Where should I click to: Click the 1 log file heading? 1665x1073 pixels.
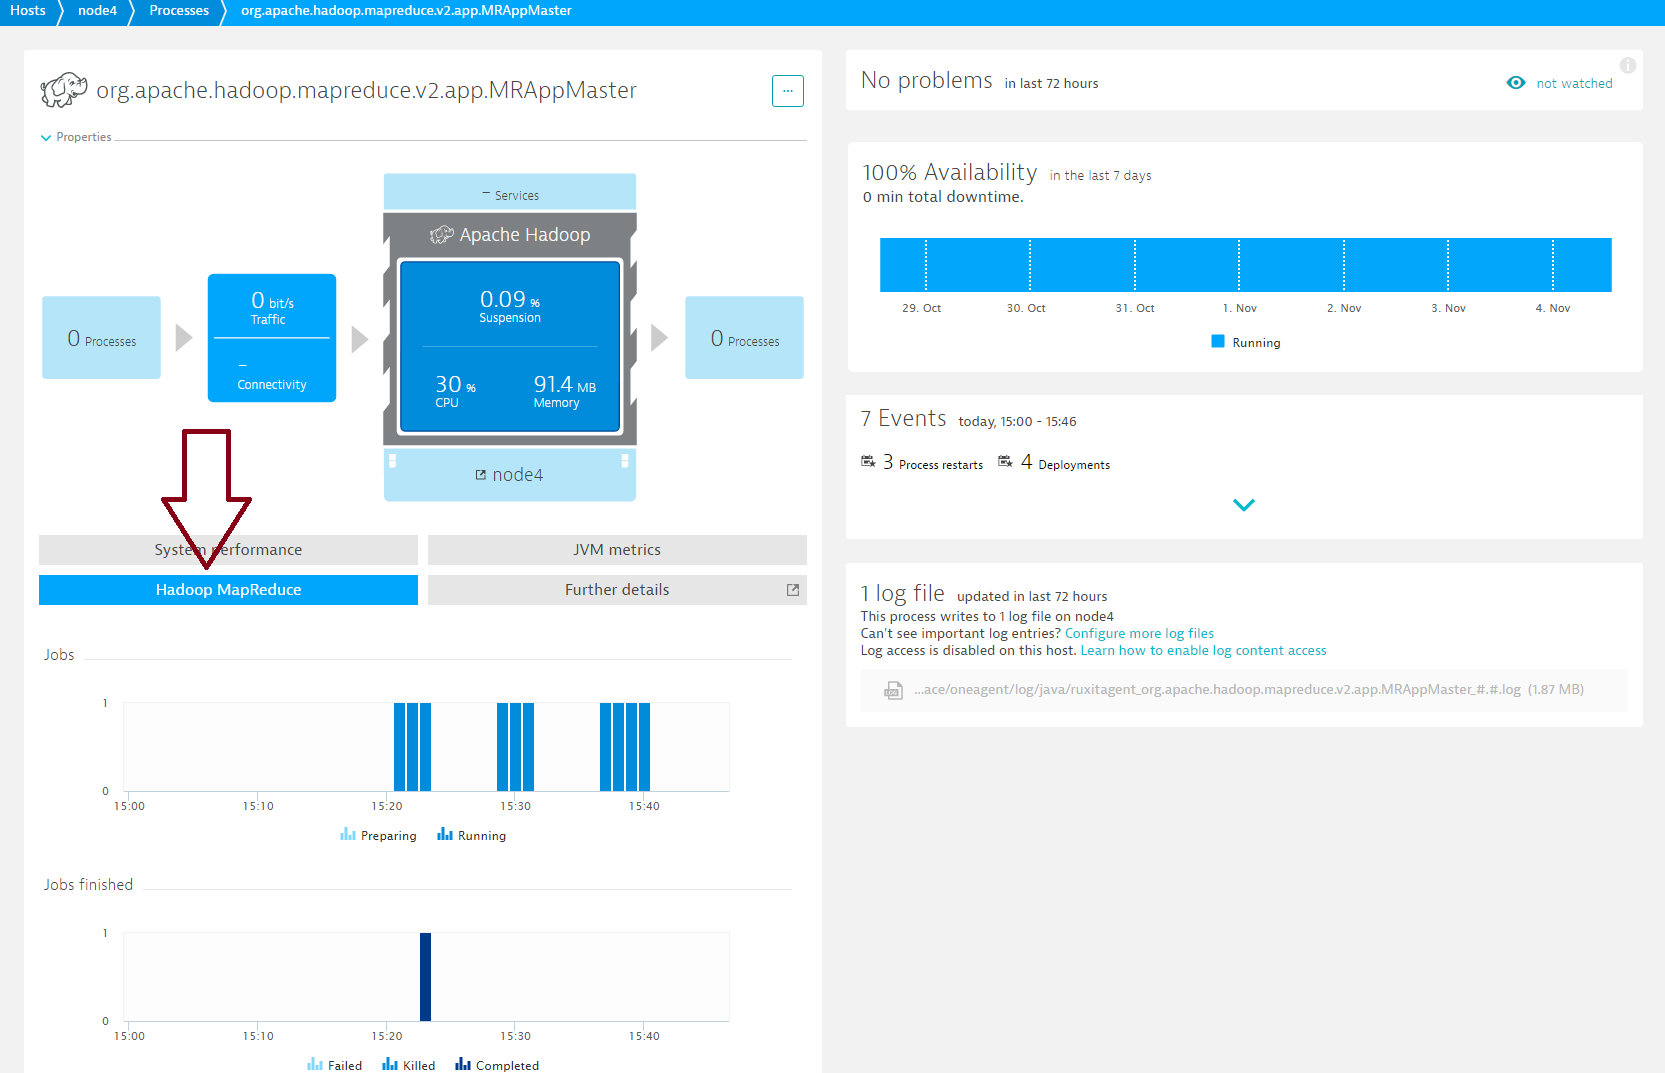[x=903, y=593]
